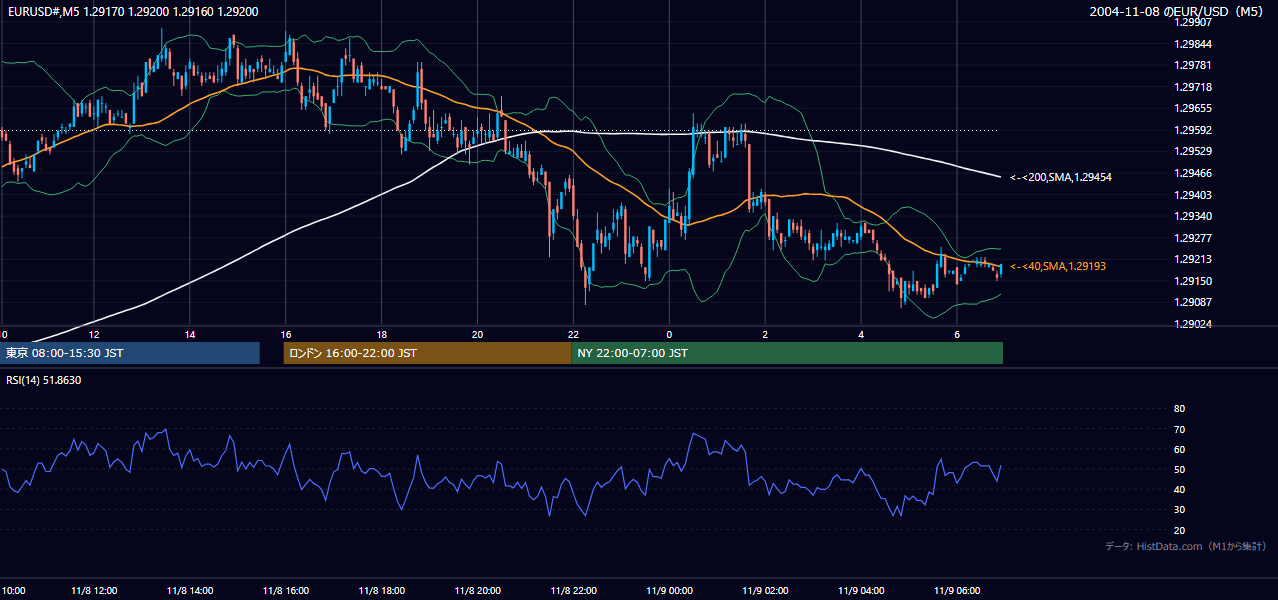Image resolution: width=1278 pixels, height=600 pixels.
Task: Click hour label 6 under the price chart
Action: pyautogui.click(x=957, y=334)
